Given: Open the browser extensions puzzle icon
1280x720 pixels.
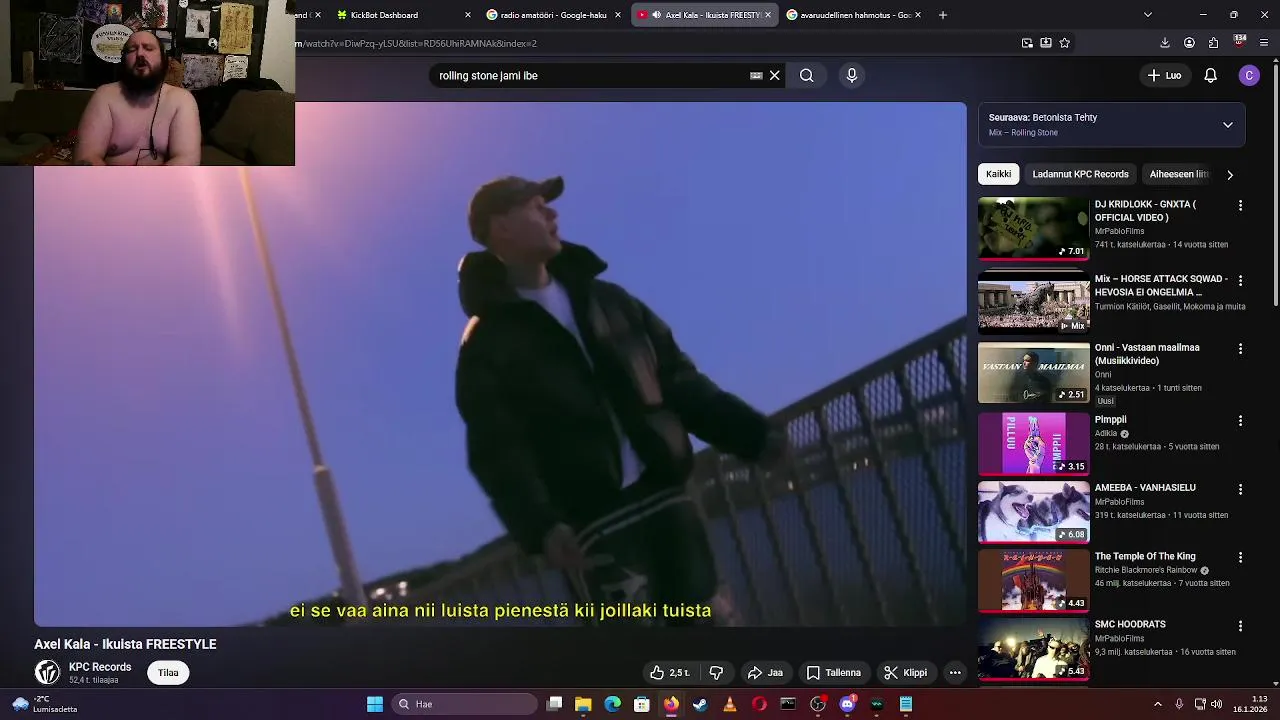Looking at the screenshot, I should click(1213, 43).
